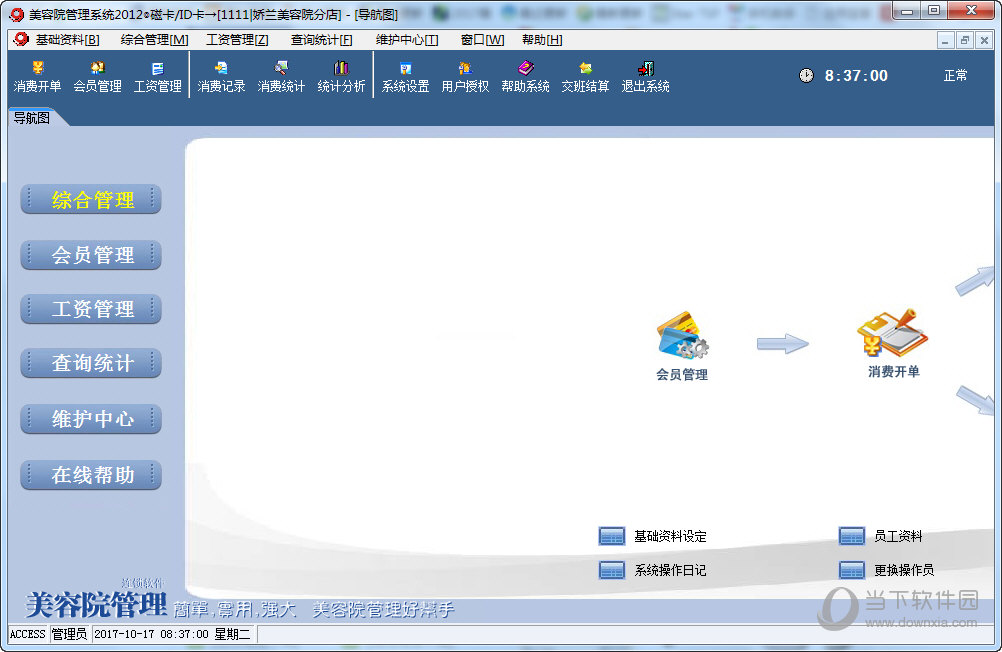Click 退出系统 toolbar icon
The height and width of the screenshot is (652, 1002).
pyautogui.click(x=645, y=77)
